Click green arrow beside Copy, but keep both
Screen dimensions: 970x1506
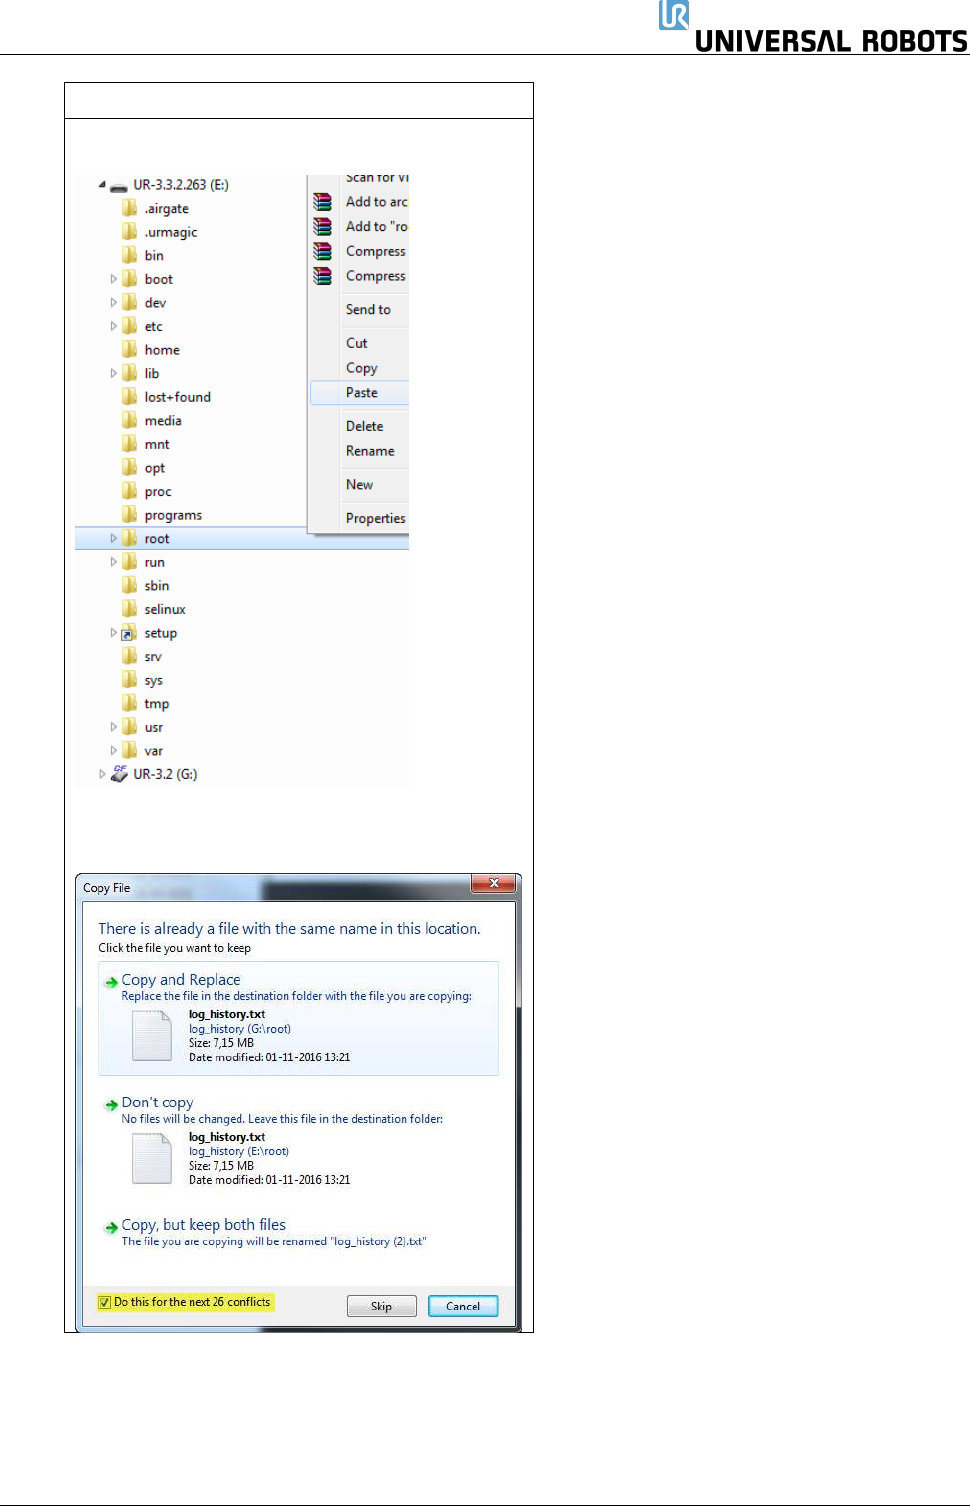coord(112,1227)
